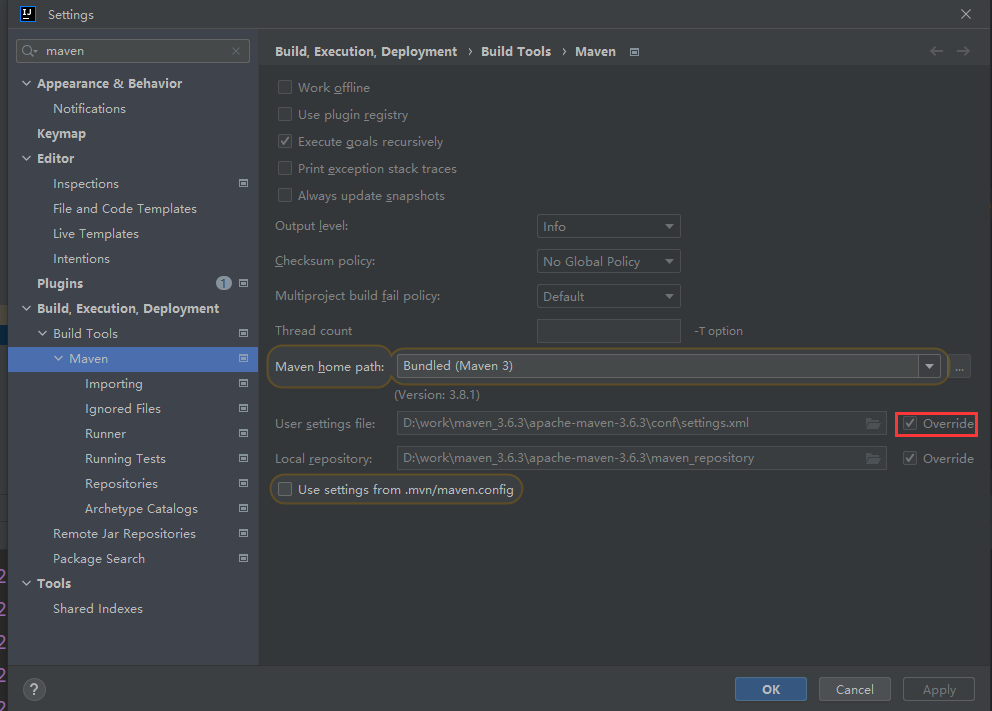Click the OK button
Screen dimensions: 992x711
771,689
